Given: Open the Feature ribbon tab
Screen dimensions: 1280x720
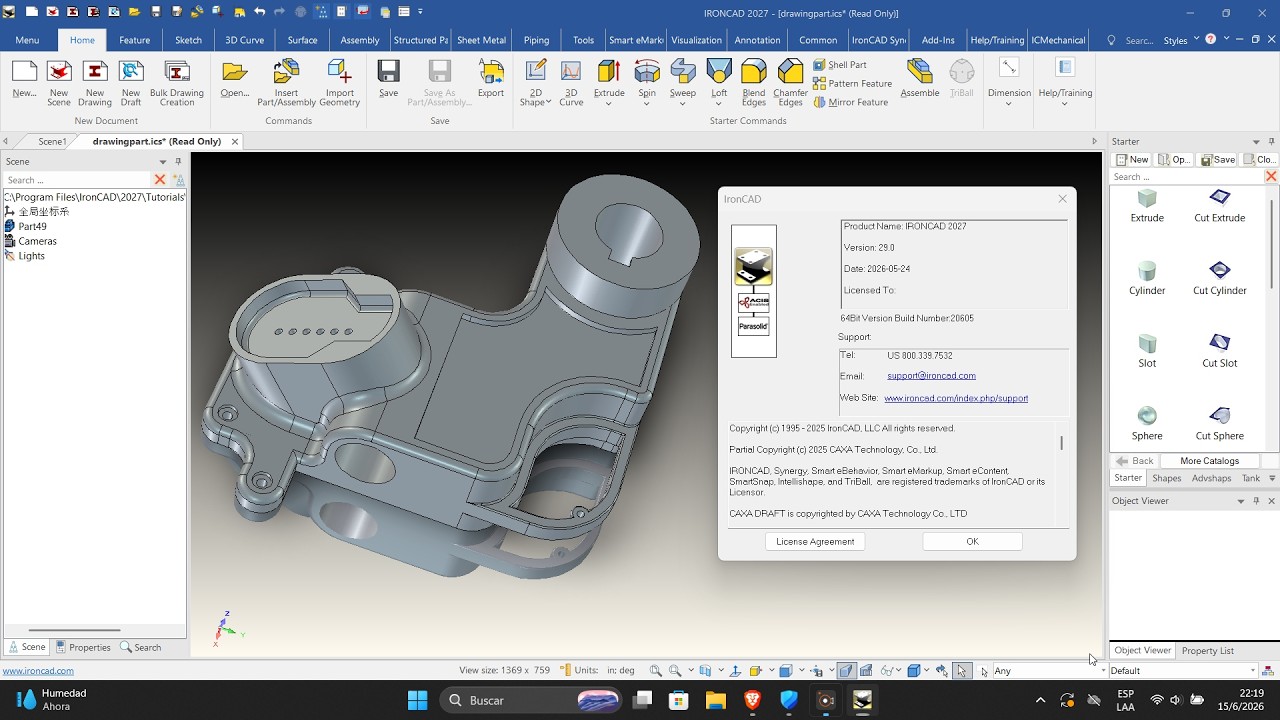Looking at the screenshot, I should coord(134,40).
